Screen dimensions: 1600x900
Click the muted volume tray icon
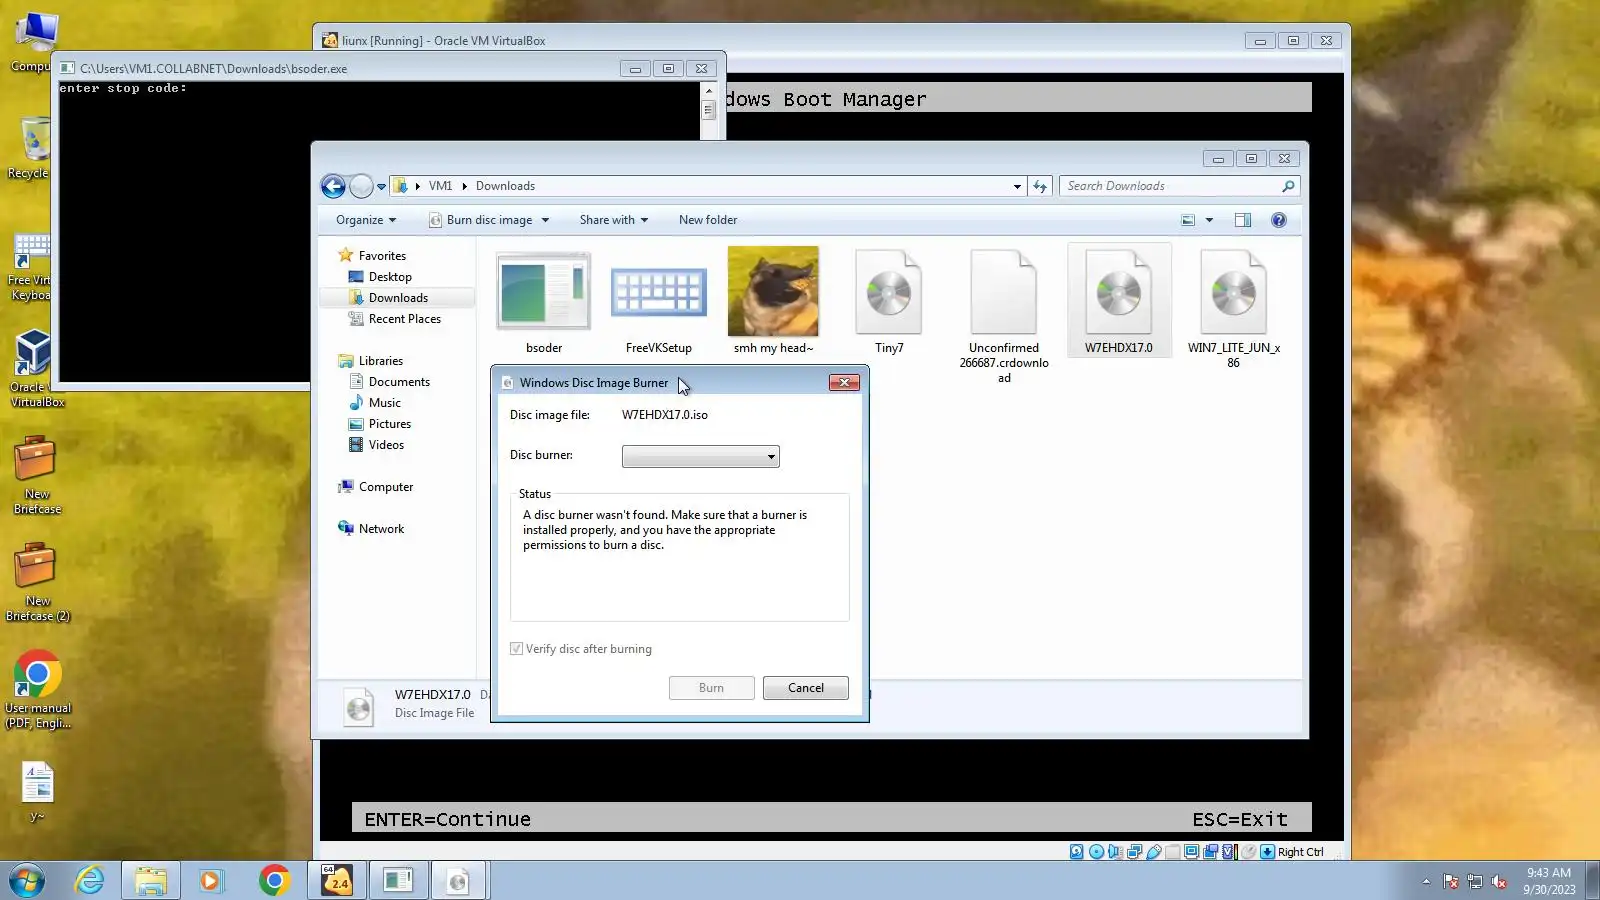click(1499, 881)
